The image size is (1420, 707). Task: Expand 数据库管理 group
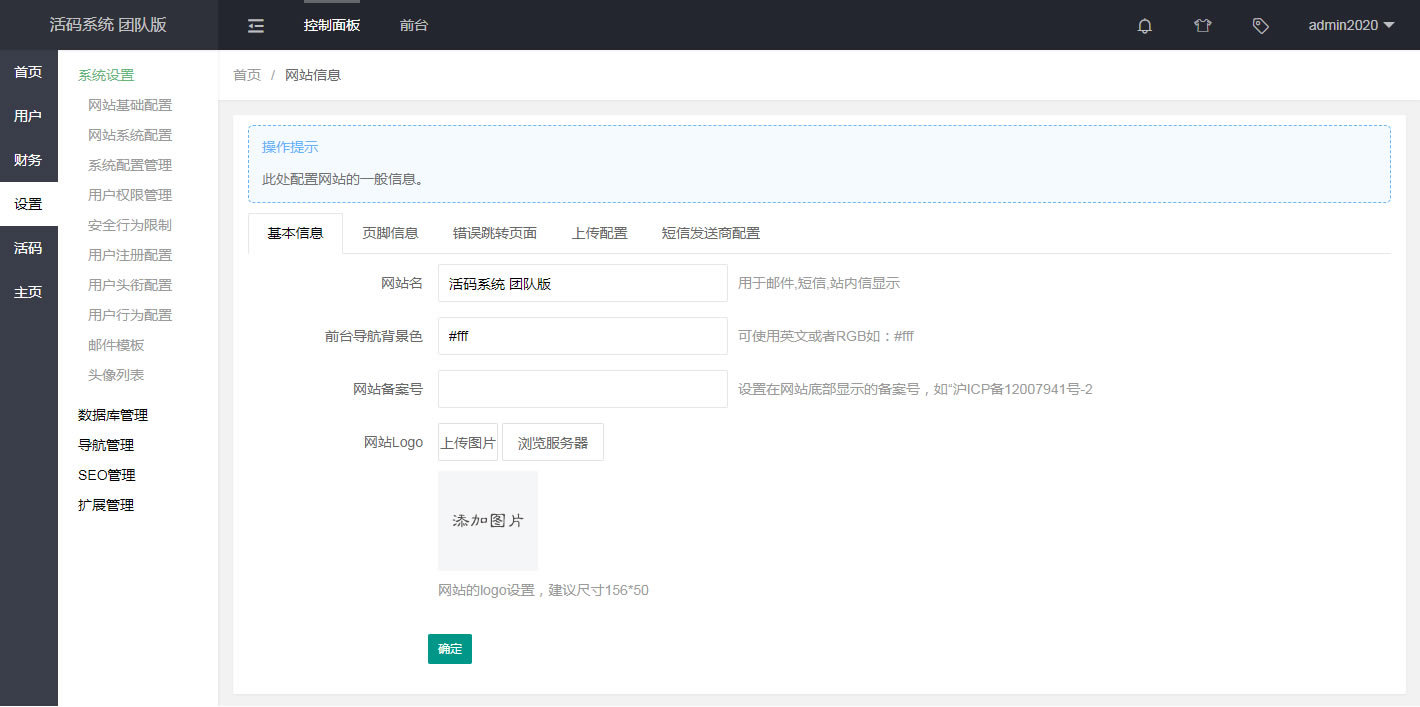(113, 415)
